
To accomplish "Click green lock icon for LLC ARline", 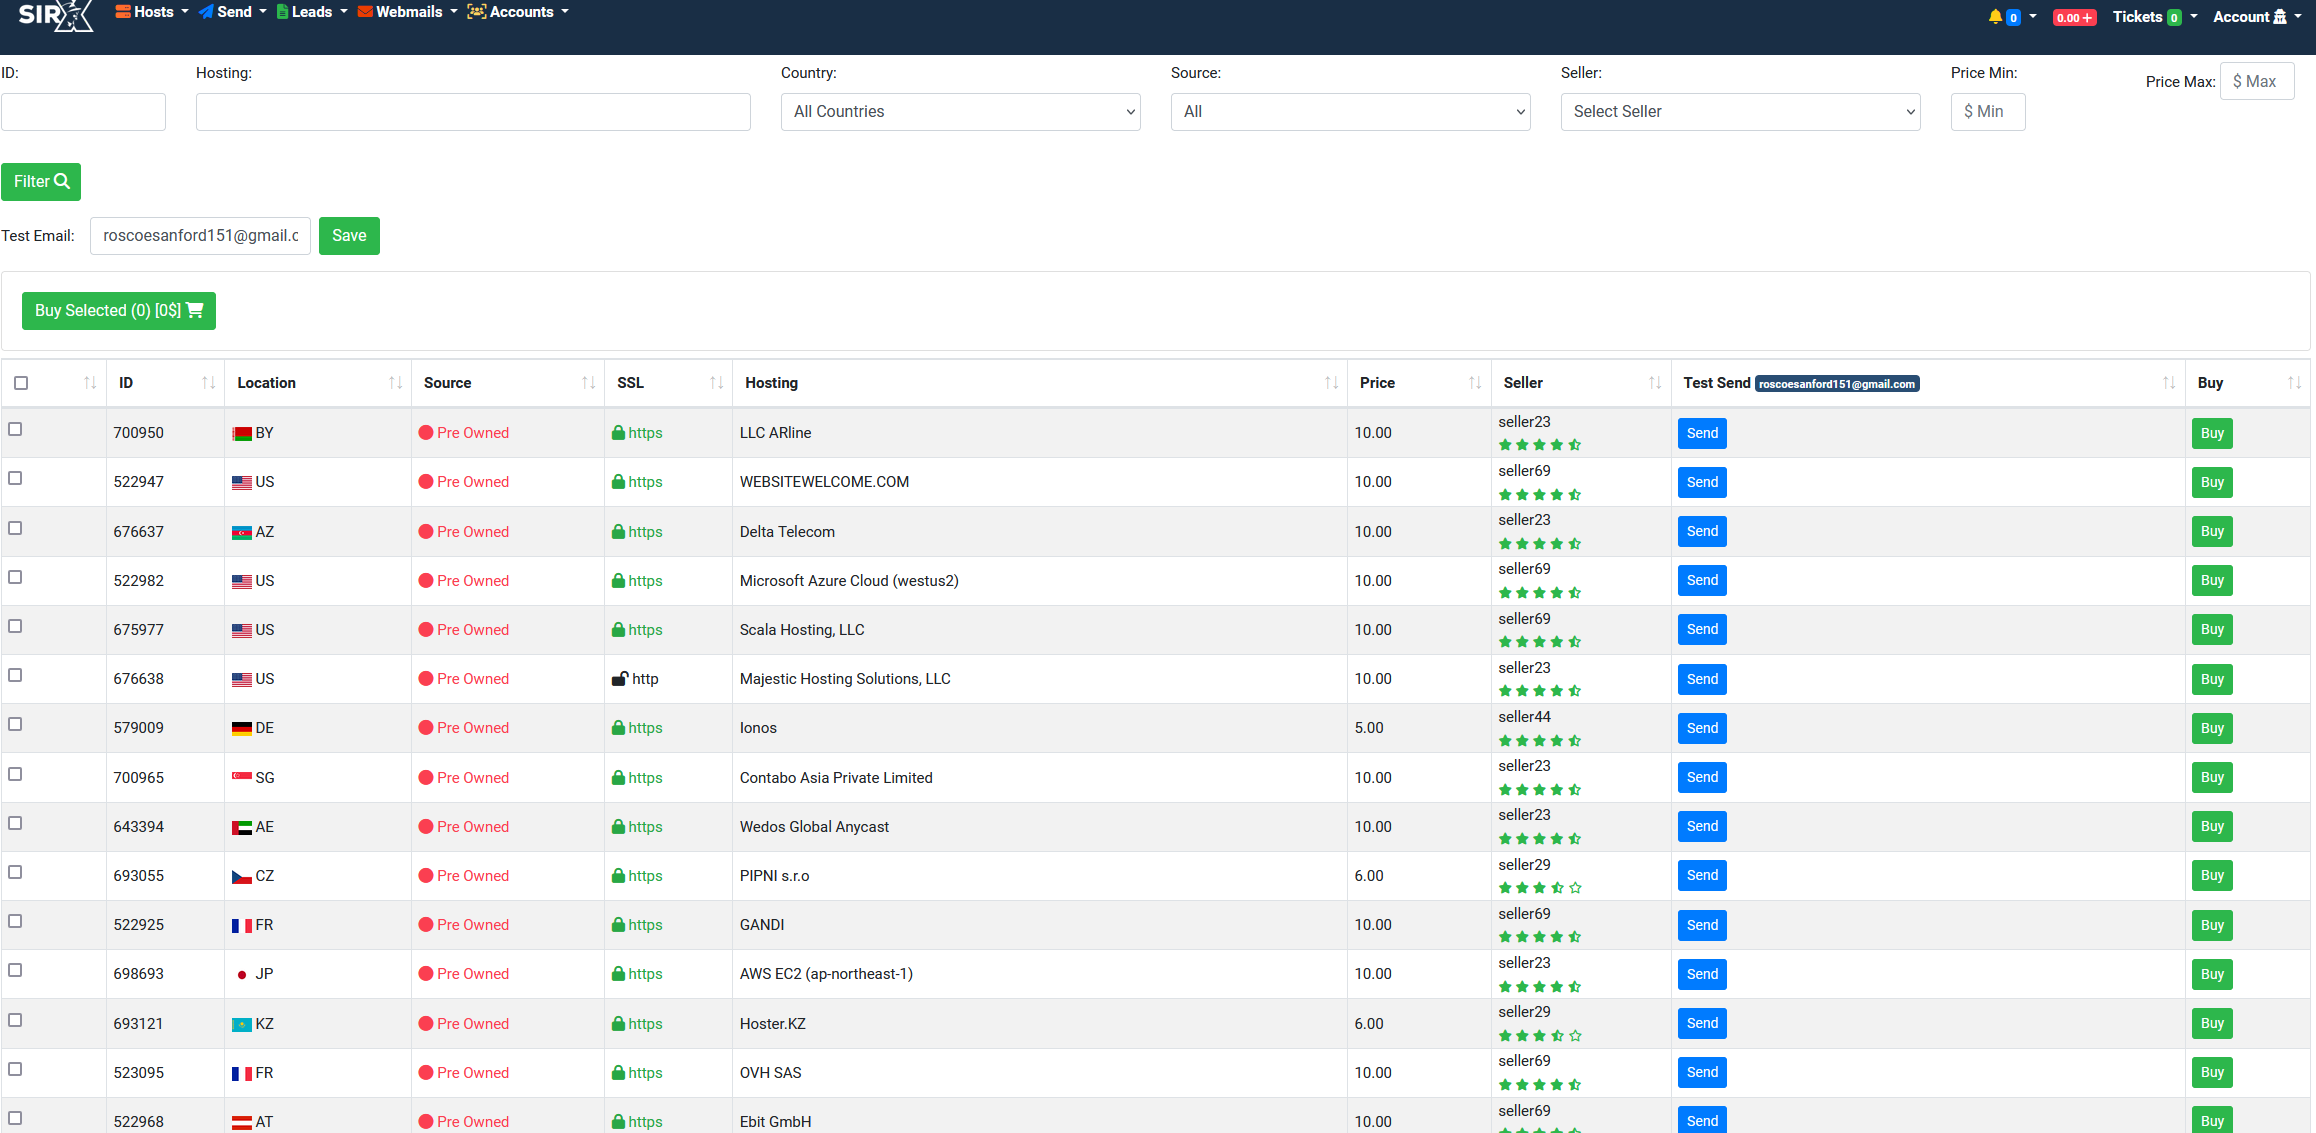I will tap(619, 433).
